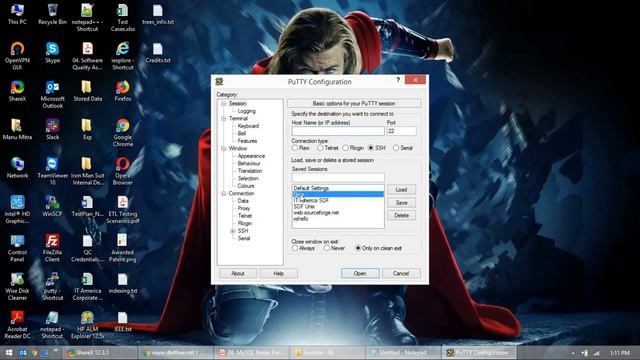This screenshot has width=640, height=360.
Task: Select the Wise Disk Cleaner desktop icon
Action: 17,286
